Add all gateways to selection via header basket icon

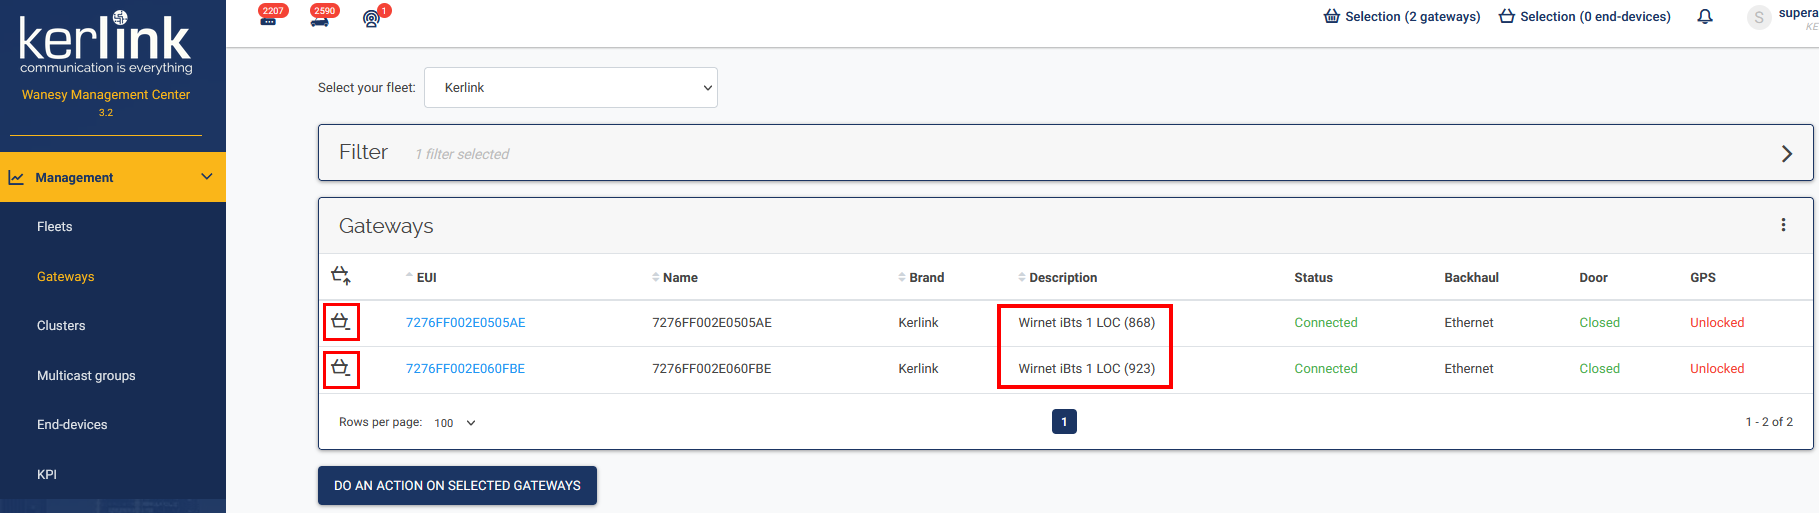click(340, 275)
